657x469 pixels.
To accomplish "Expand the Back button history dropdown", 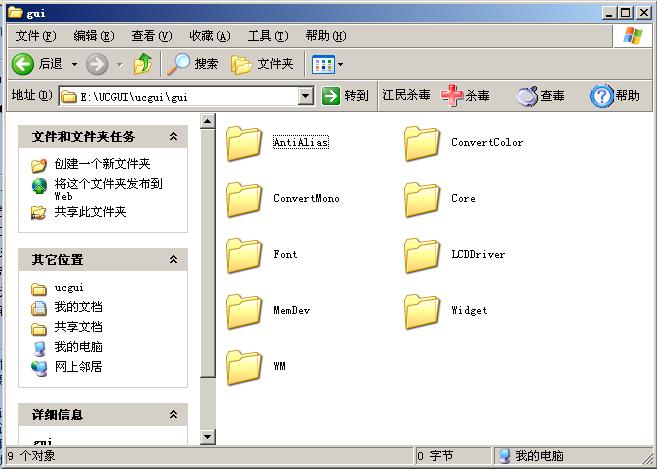I will [x=74, y=65].
